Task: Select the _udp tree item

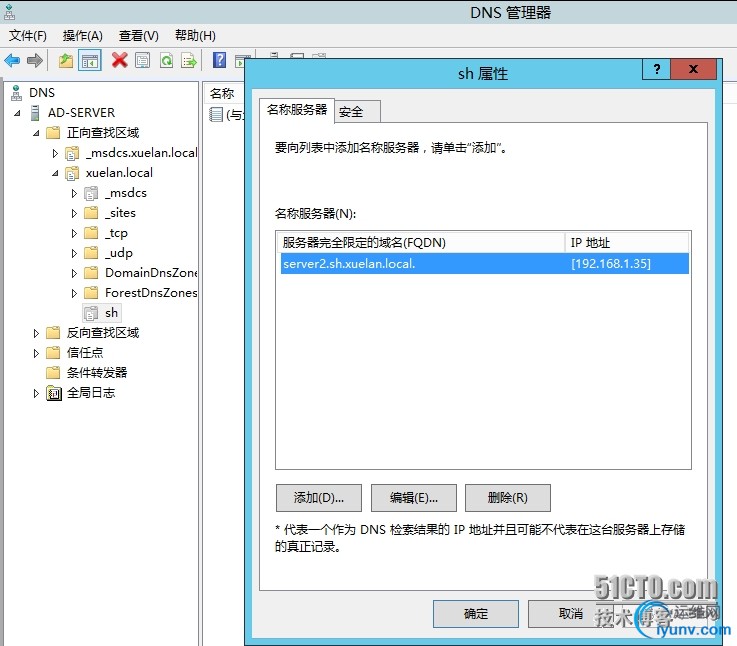Action: [x=119, y=253]
